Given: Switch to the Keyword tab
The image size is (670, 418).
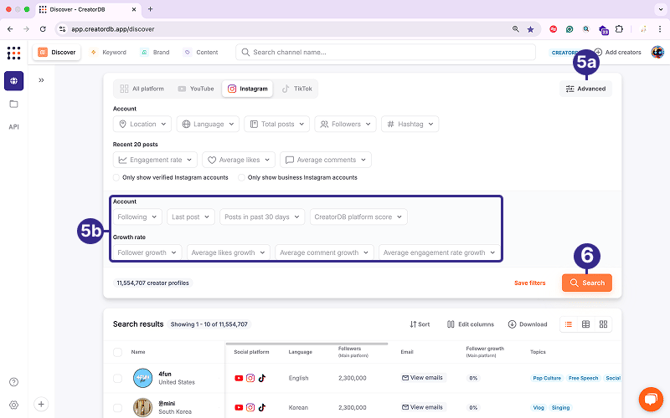Looking at the screenshot, I should tap(109, 52).
